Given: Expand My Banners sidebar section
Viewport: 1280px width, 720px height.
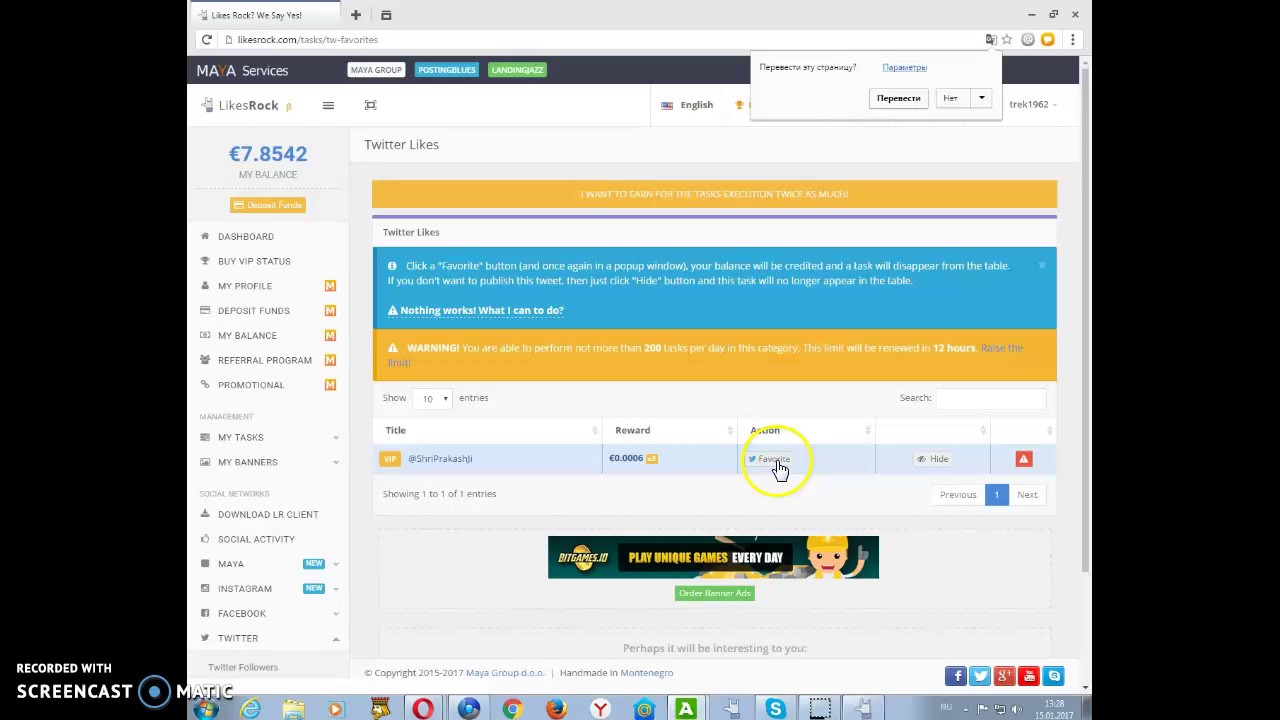Looking at the screenshot, I should 270,462.
